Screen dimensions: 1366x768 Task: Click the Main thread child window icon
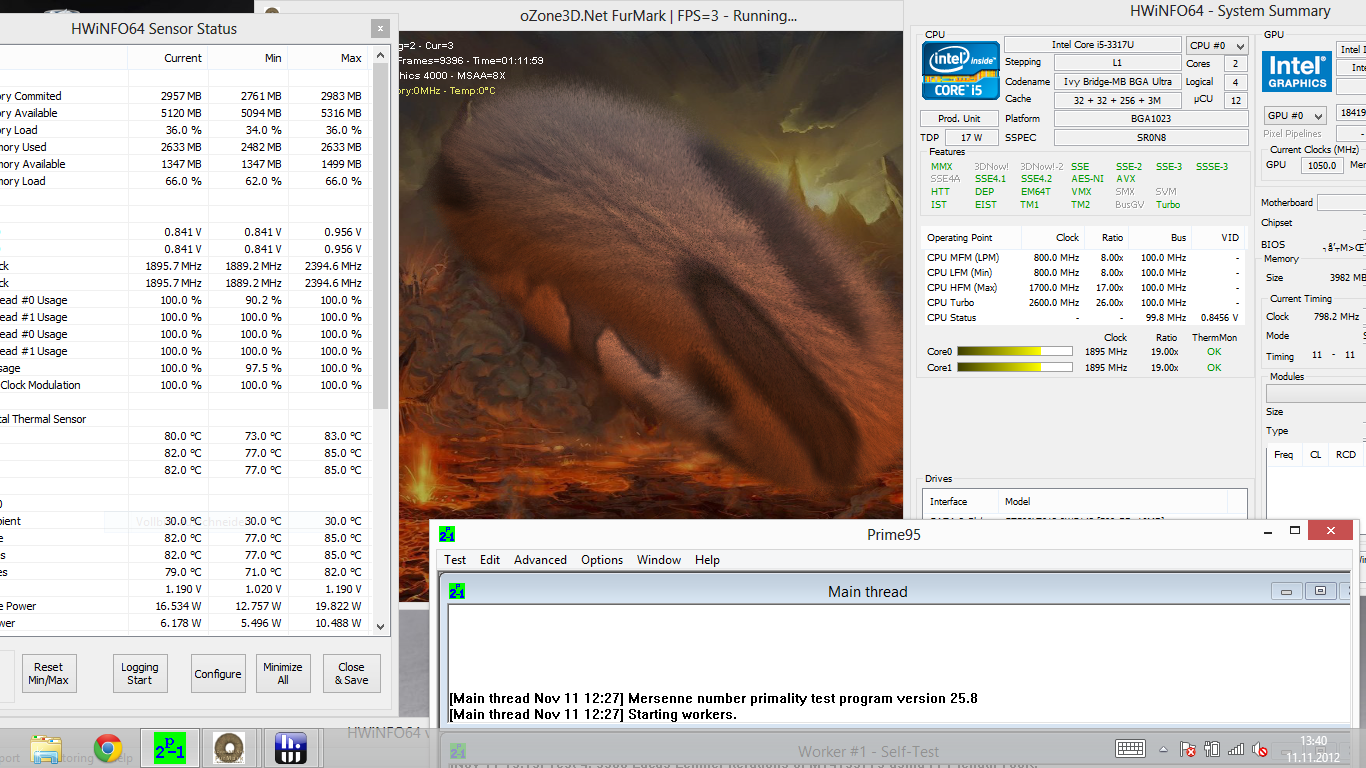pyautogui.click(x=457, y=592)
